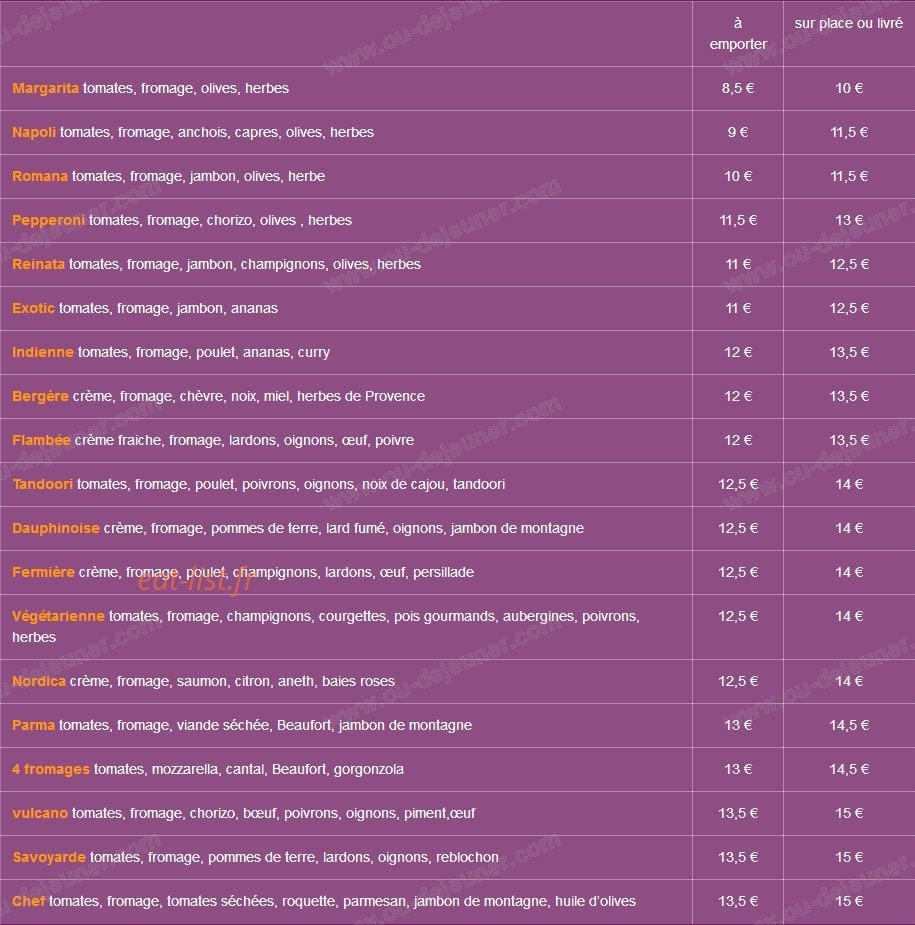Image resolution: width=915 pixels, height=925 pixels.
Task: Select the Exotic pizza name
Action: tap(33, 308)
